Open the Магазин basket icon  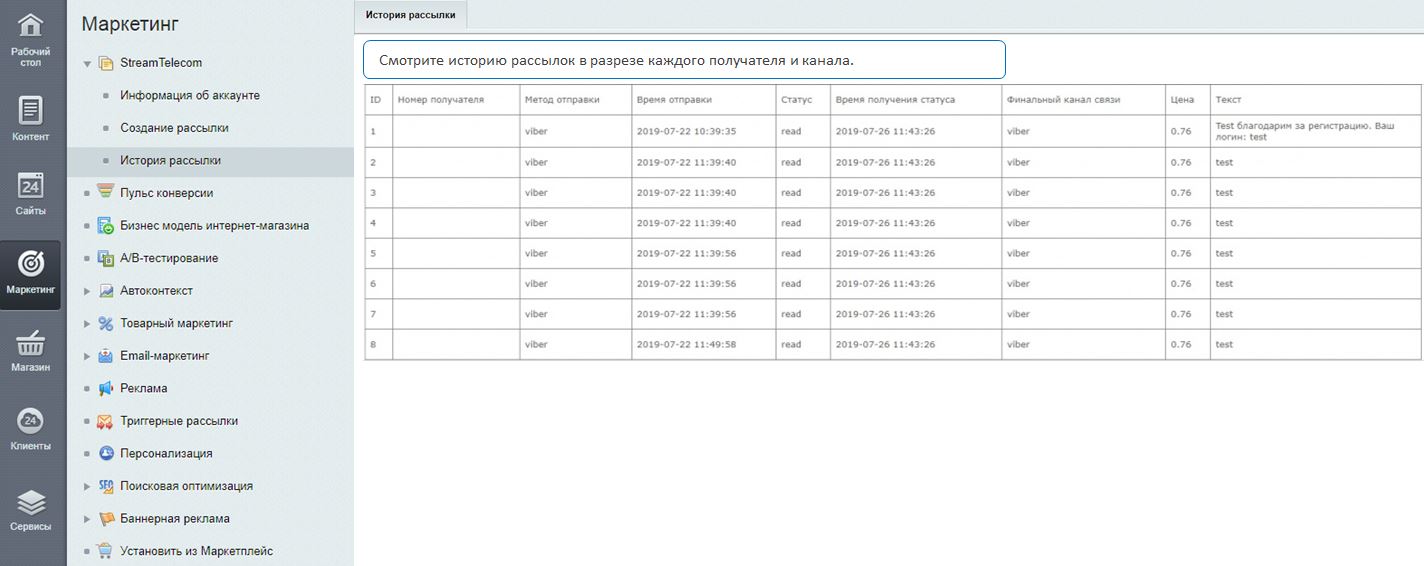coord(31,343)
